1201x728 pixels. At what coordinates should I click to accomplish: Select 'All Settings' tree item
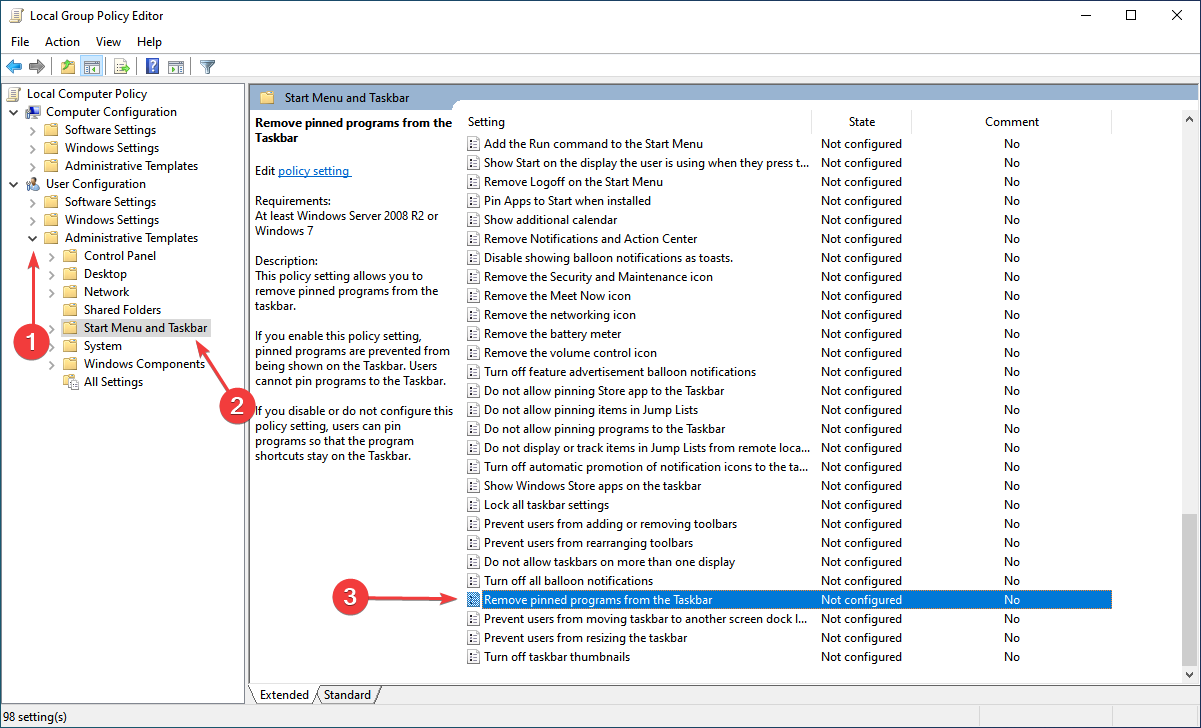tap(113, 382)
